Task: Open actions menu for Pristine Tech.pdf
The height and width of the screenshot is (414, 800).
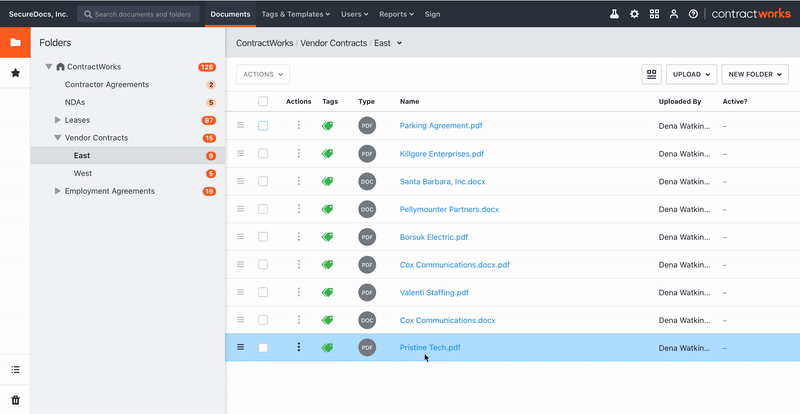Action: pos(298,347)
